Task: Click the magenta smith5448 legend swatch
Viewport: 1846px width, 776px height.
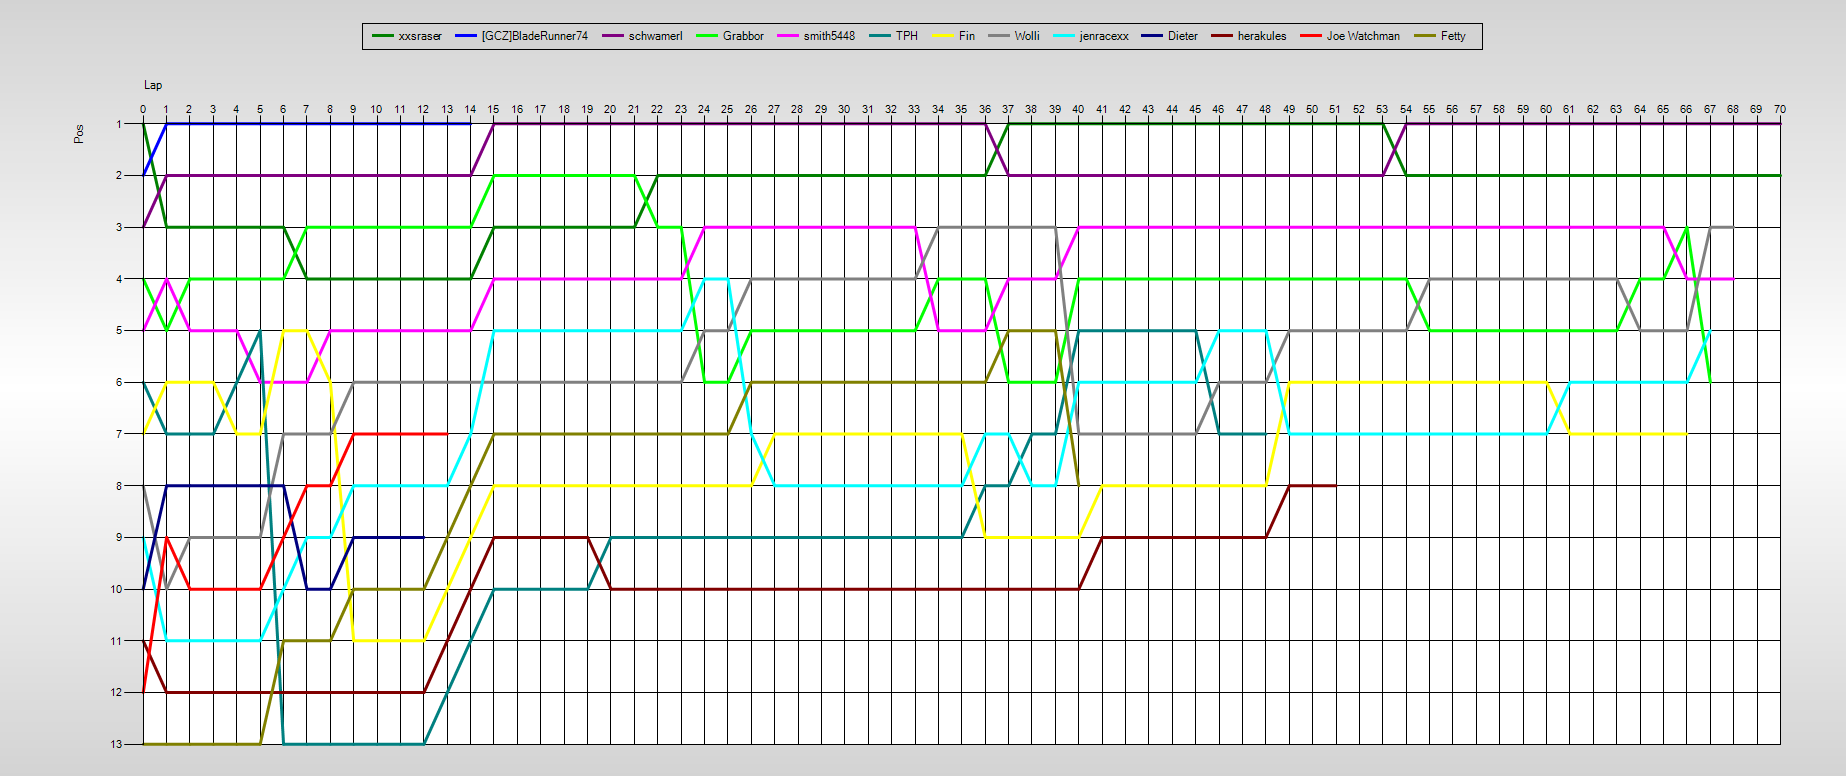Action: pos(788,36)
